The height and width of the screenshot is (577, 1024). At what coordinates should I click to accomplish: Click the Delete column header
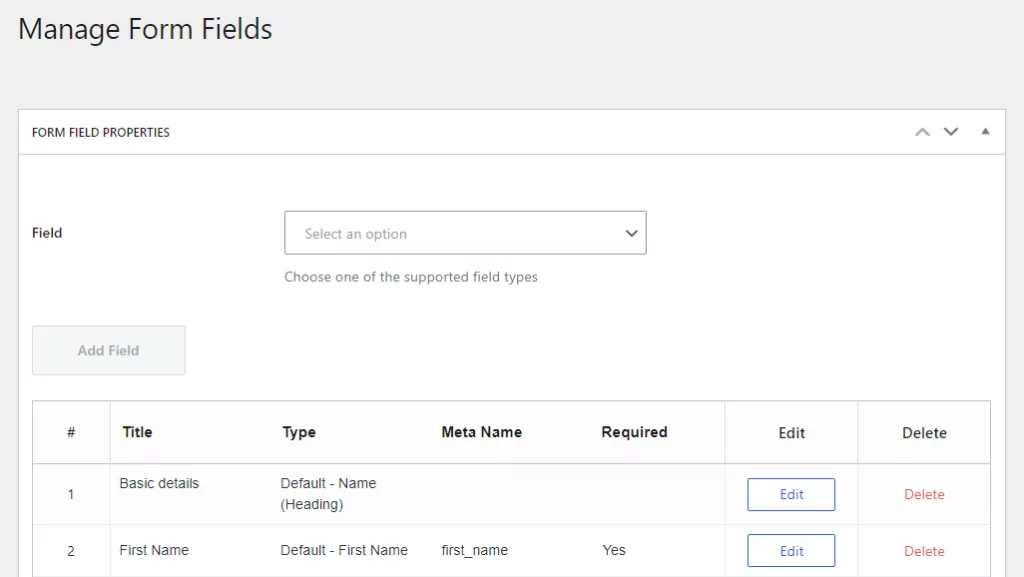(924, 433)
